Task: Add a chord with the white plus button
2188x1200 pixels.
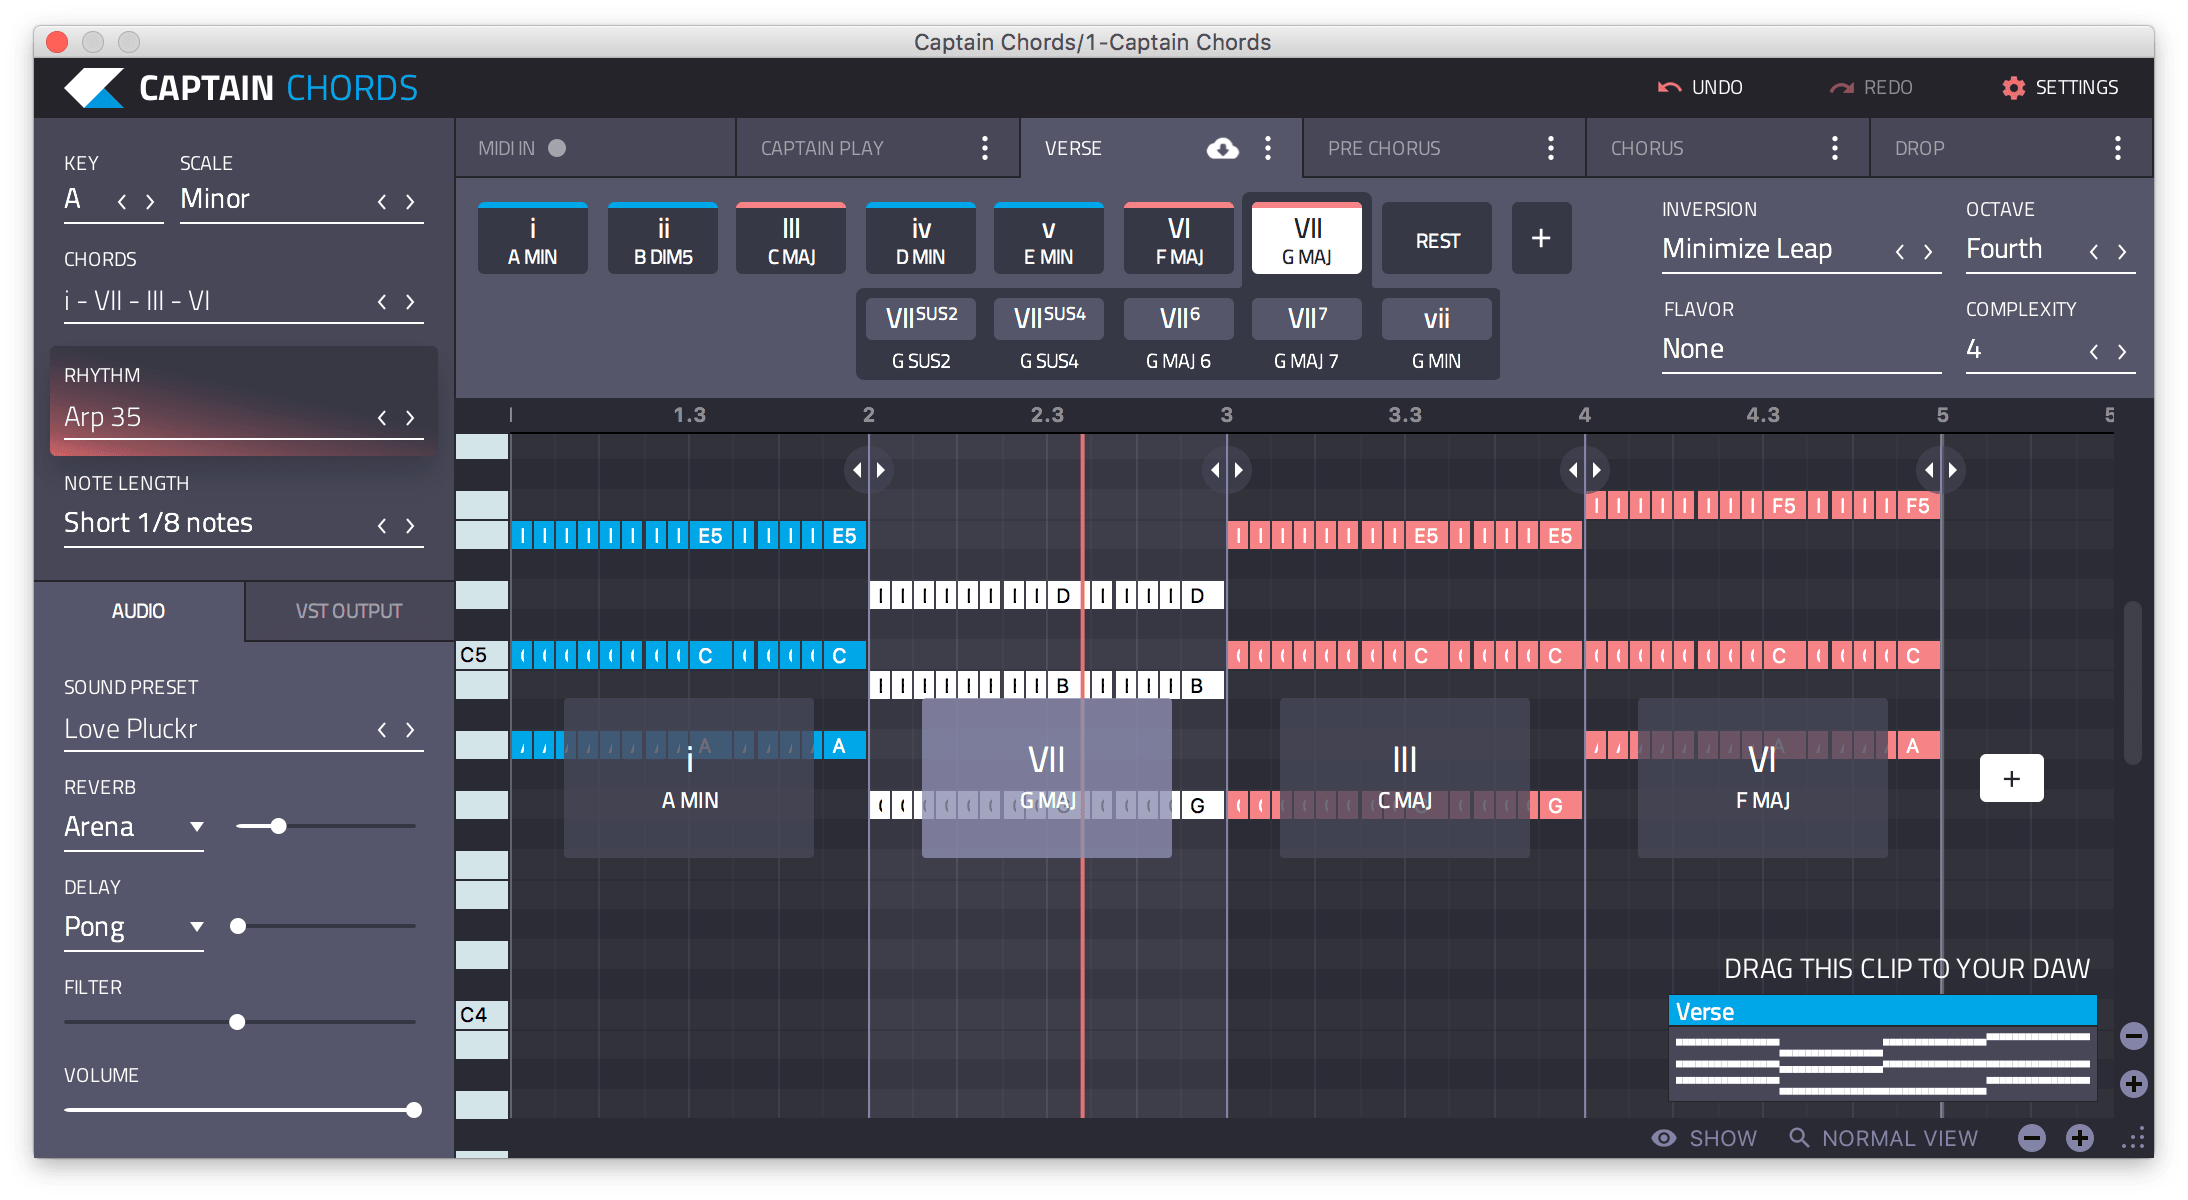Action: (2011, 778)
